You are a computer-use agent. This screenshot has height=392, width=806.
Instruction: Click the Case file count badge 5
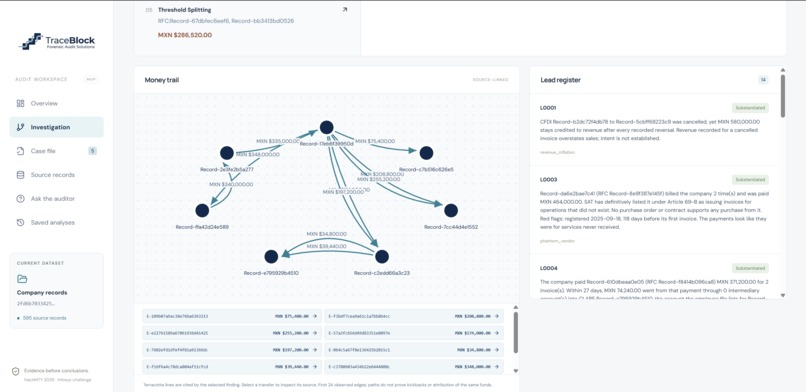point(92,151)
